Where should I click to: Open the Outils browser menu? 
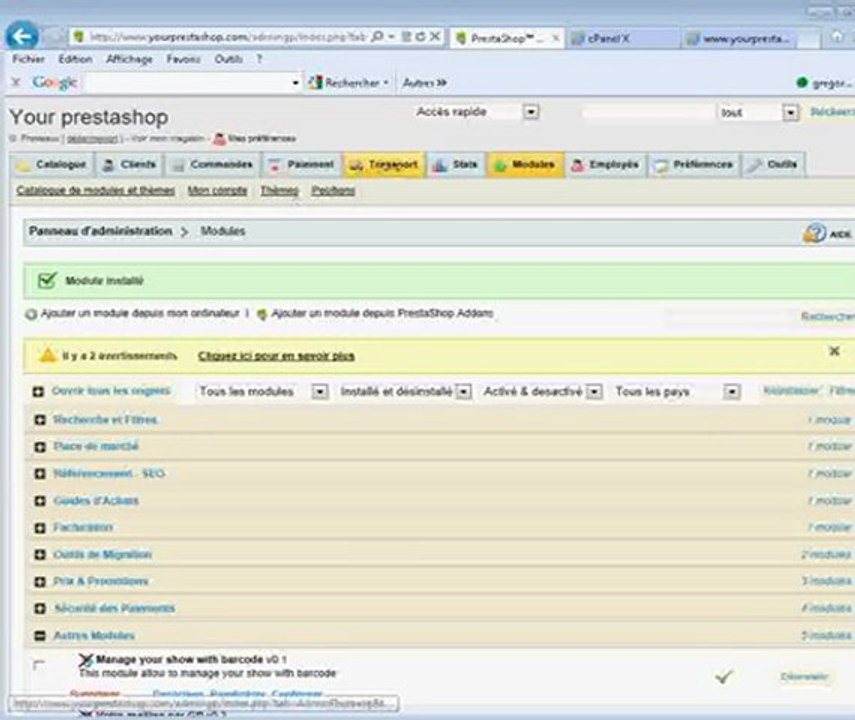tap(228, 59)
